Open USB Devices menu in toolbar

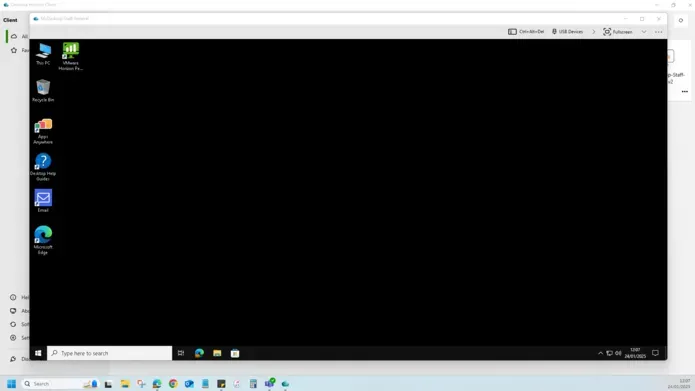tap(567, 32)
